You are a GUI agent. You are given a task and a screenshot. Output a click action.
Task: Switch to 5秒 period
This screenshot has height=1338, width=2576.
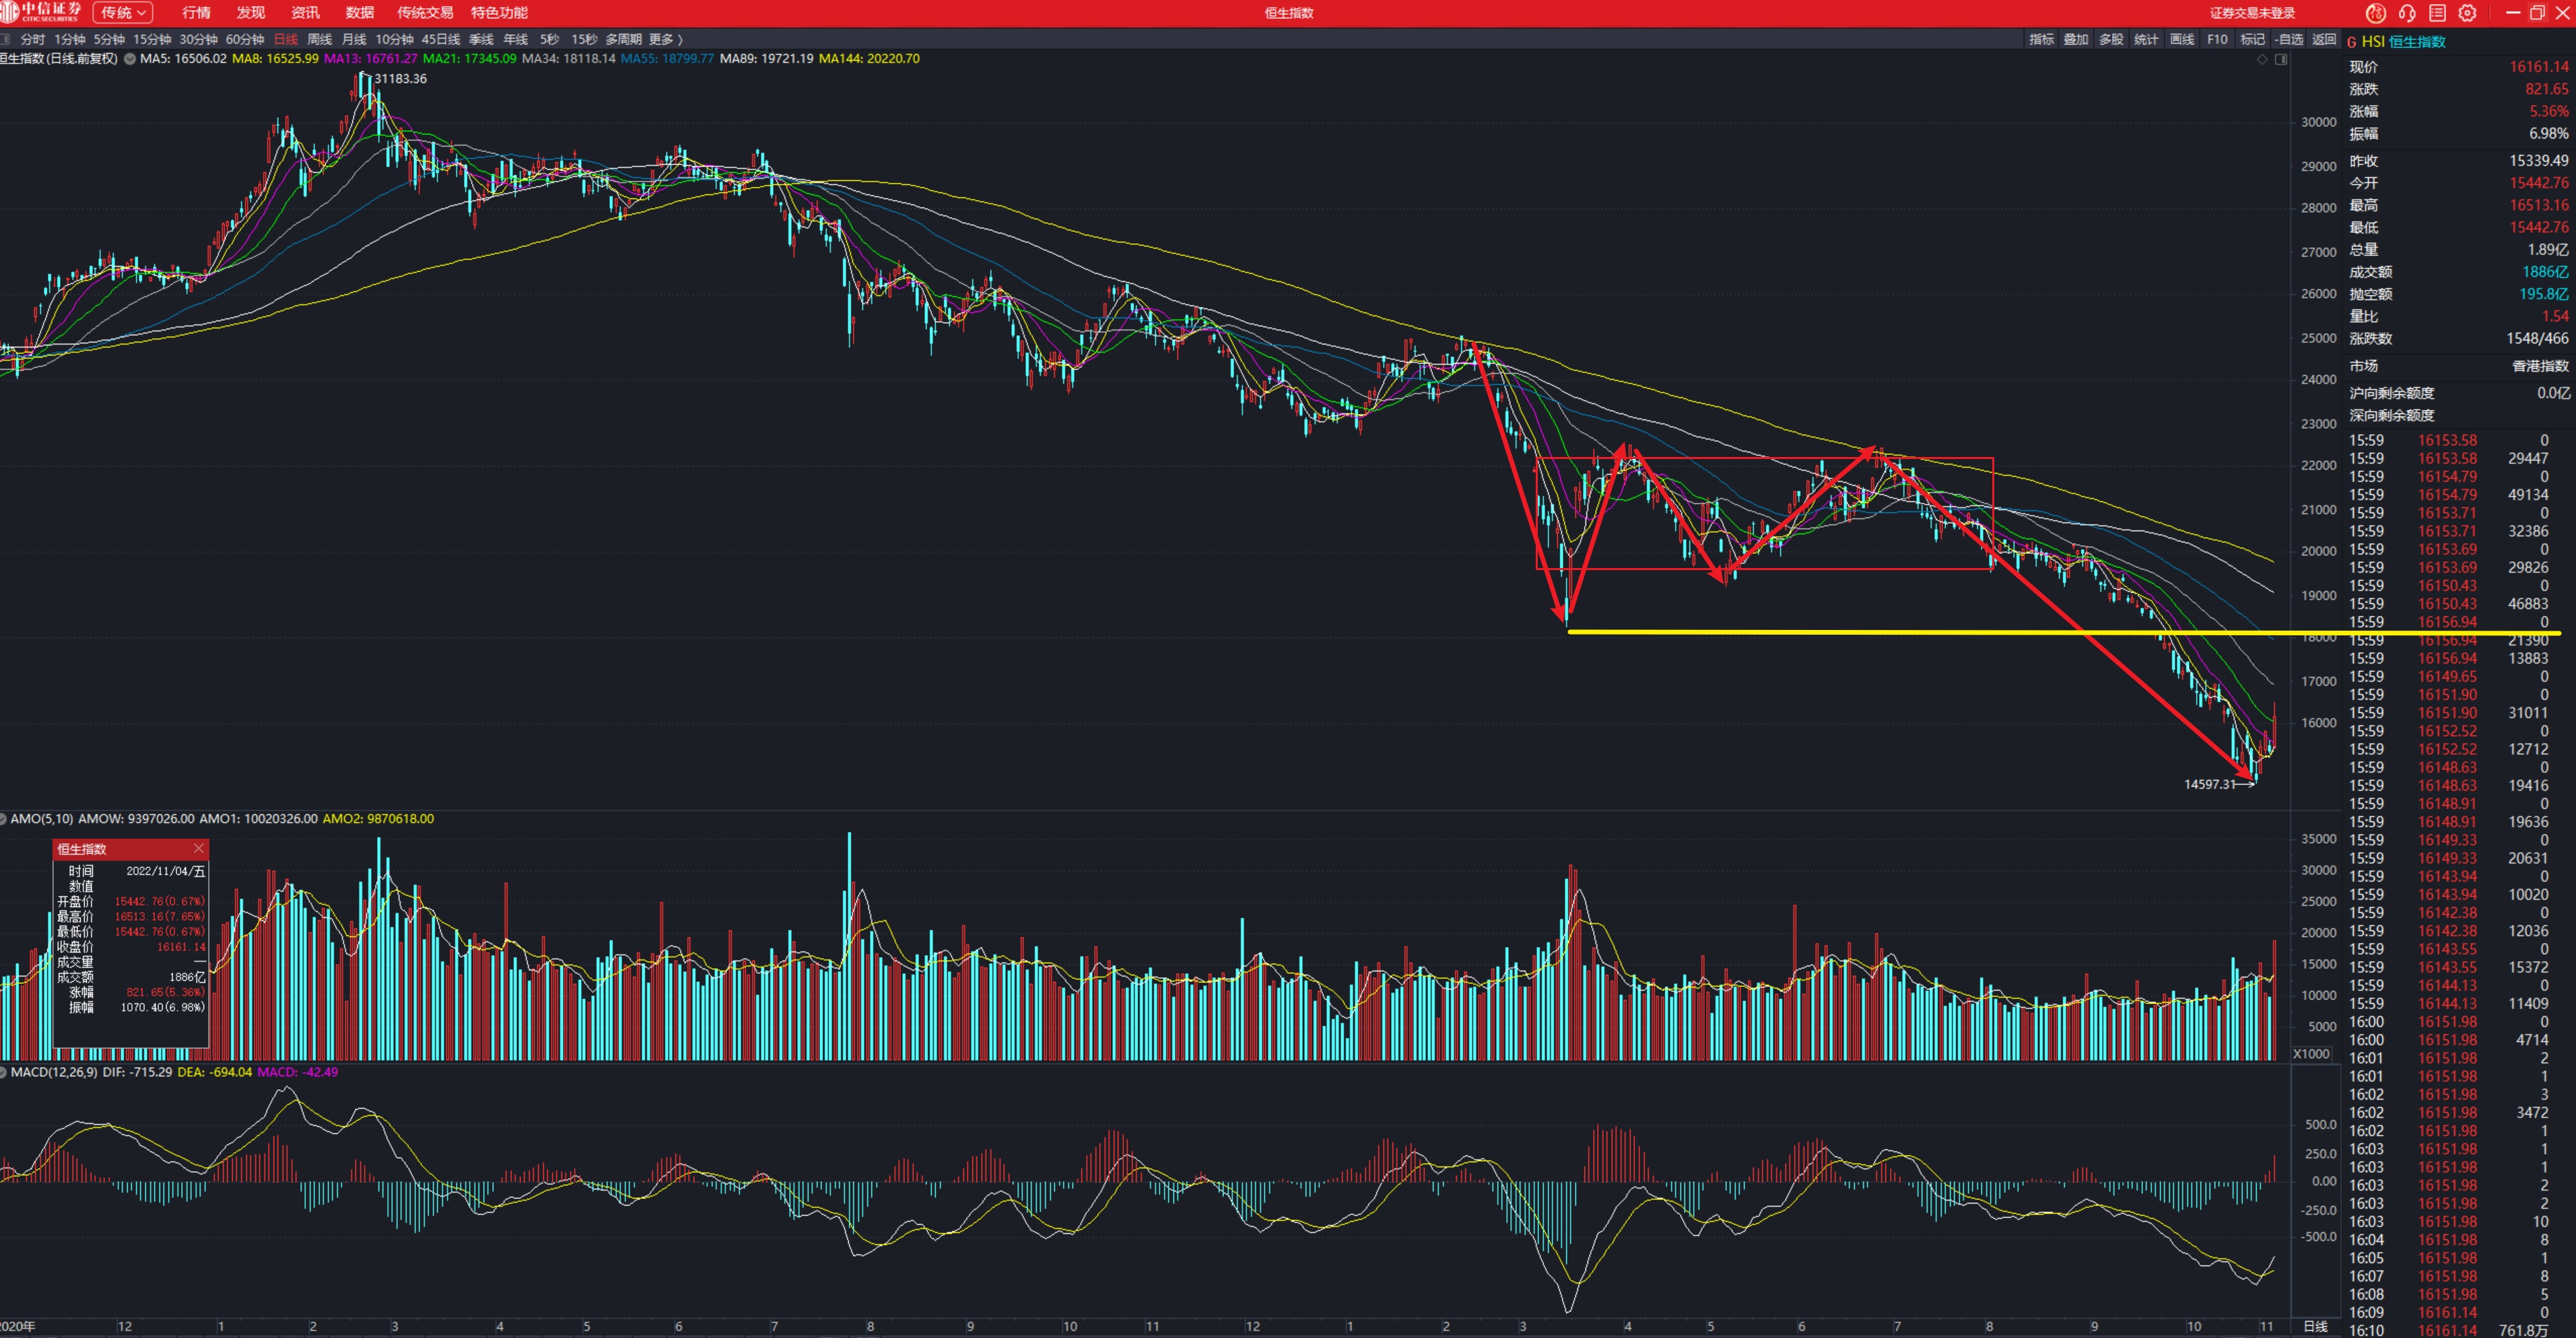pos(549,40)
